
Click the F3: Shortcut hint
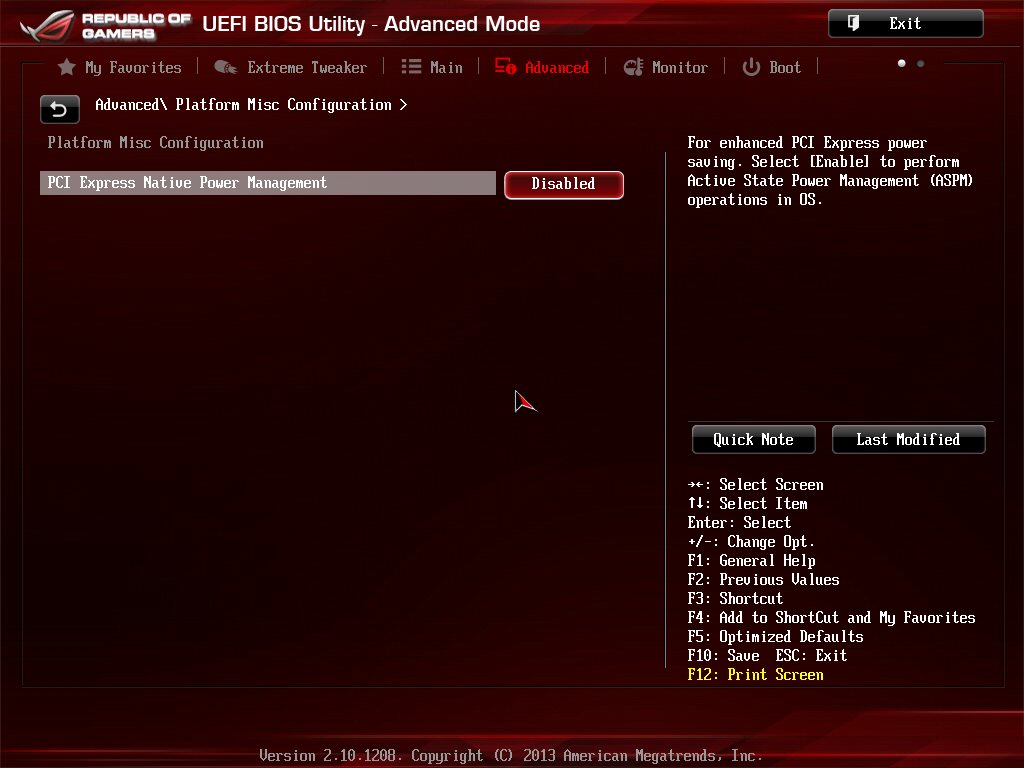click(735, 599)
